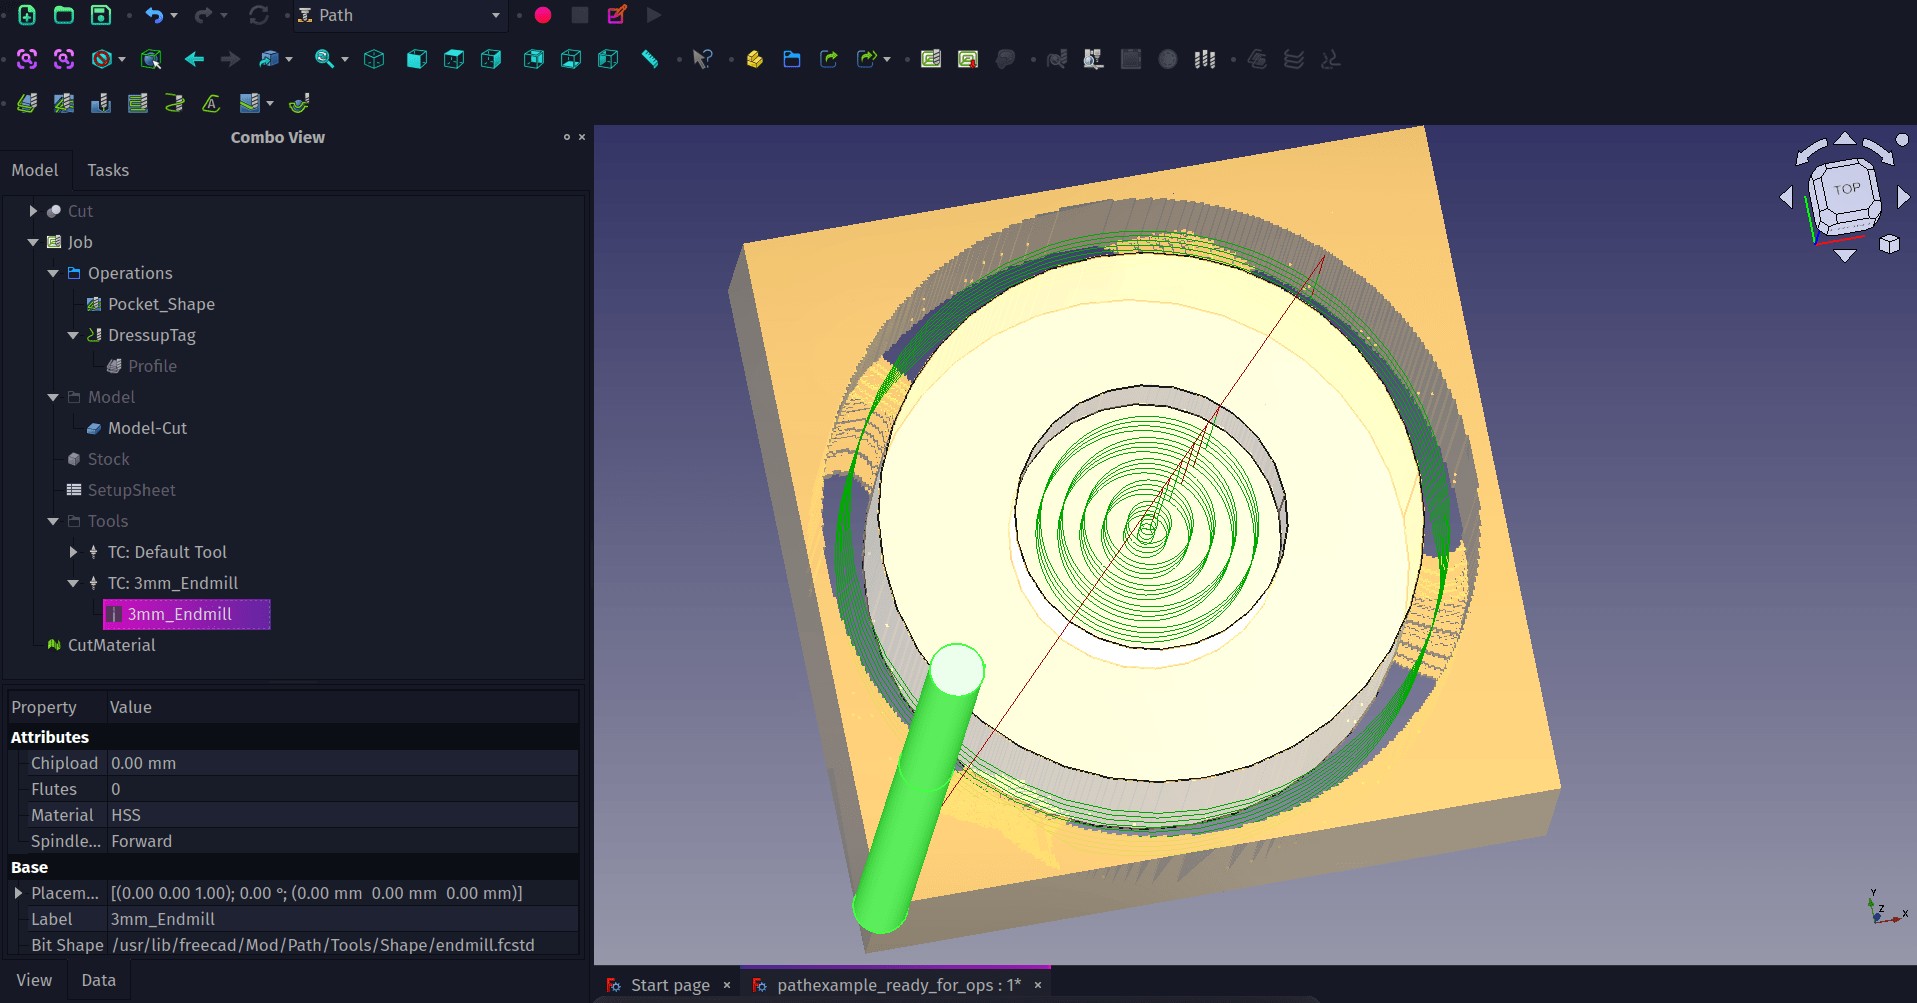The width and height of the screenshot is (1917, 1003).
Task: Start macro recording with red button
Action: (x=543, y=15)
